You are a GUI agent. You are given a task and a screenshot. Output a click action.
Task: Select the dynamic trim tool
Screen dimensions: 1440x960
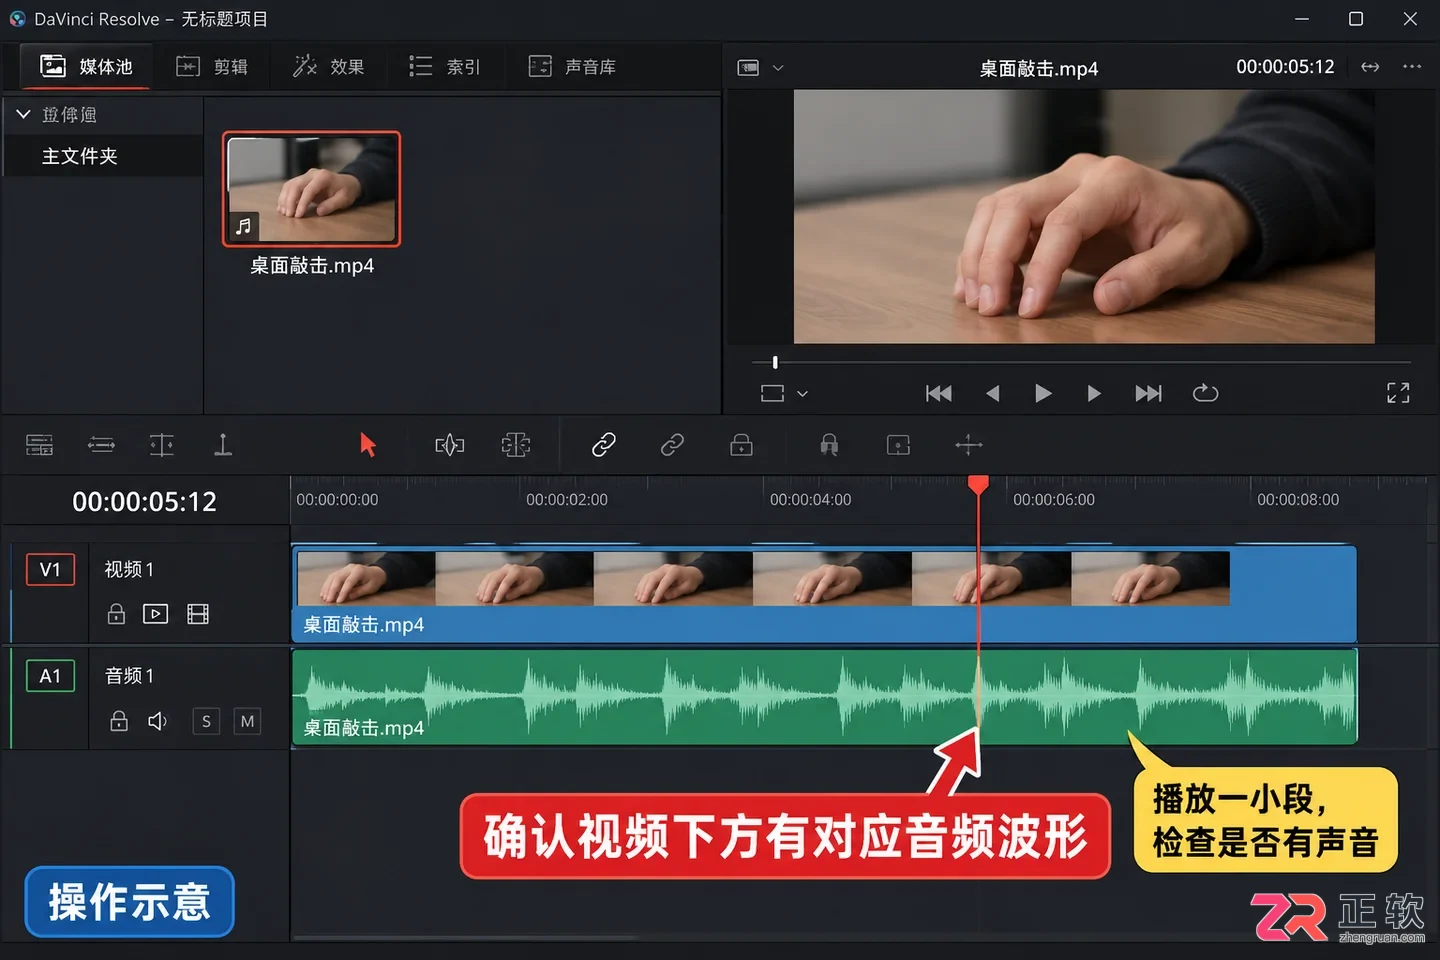point(516,445)
